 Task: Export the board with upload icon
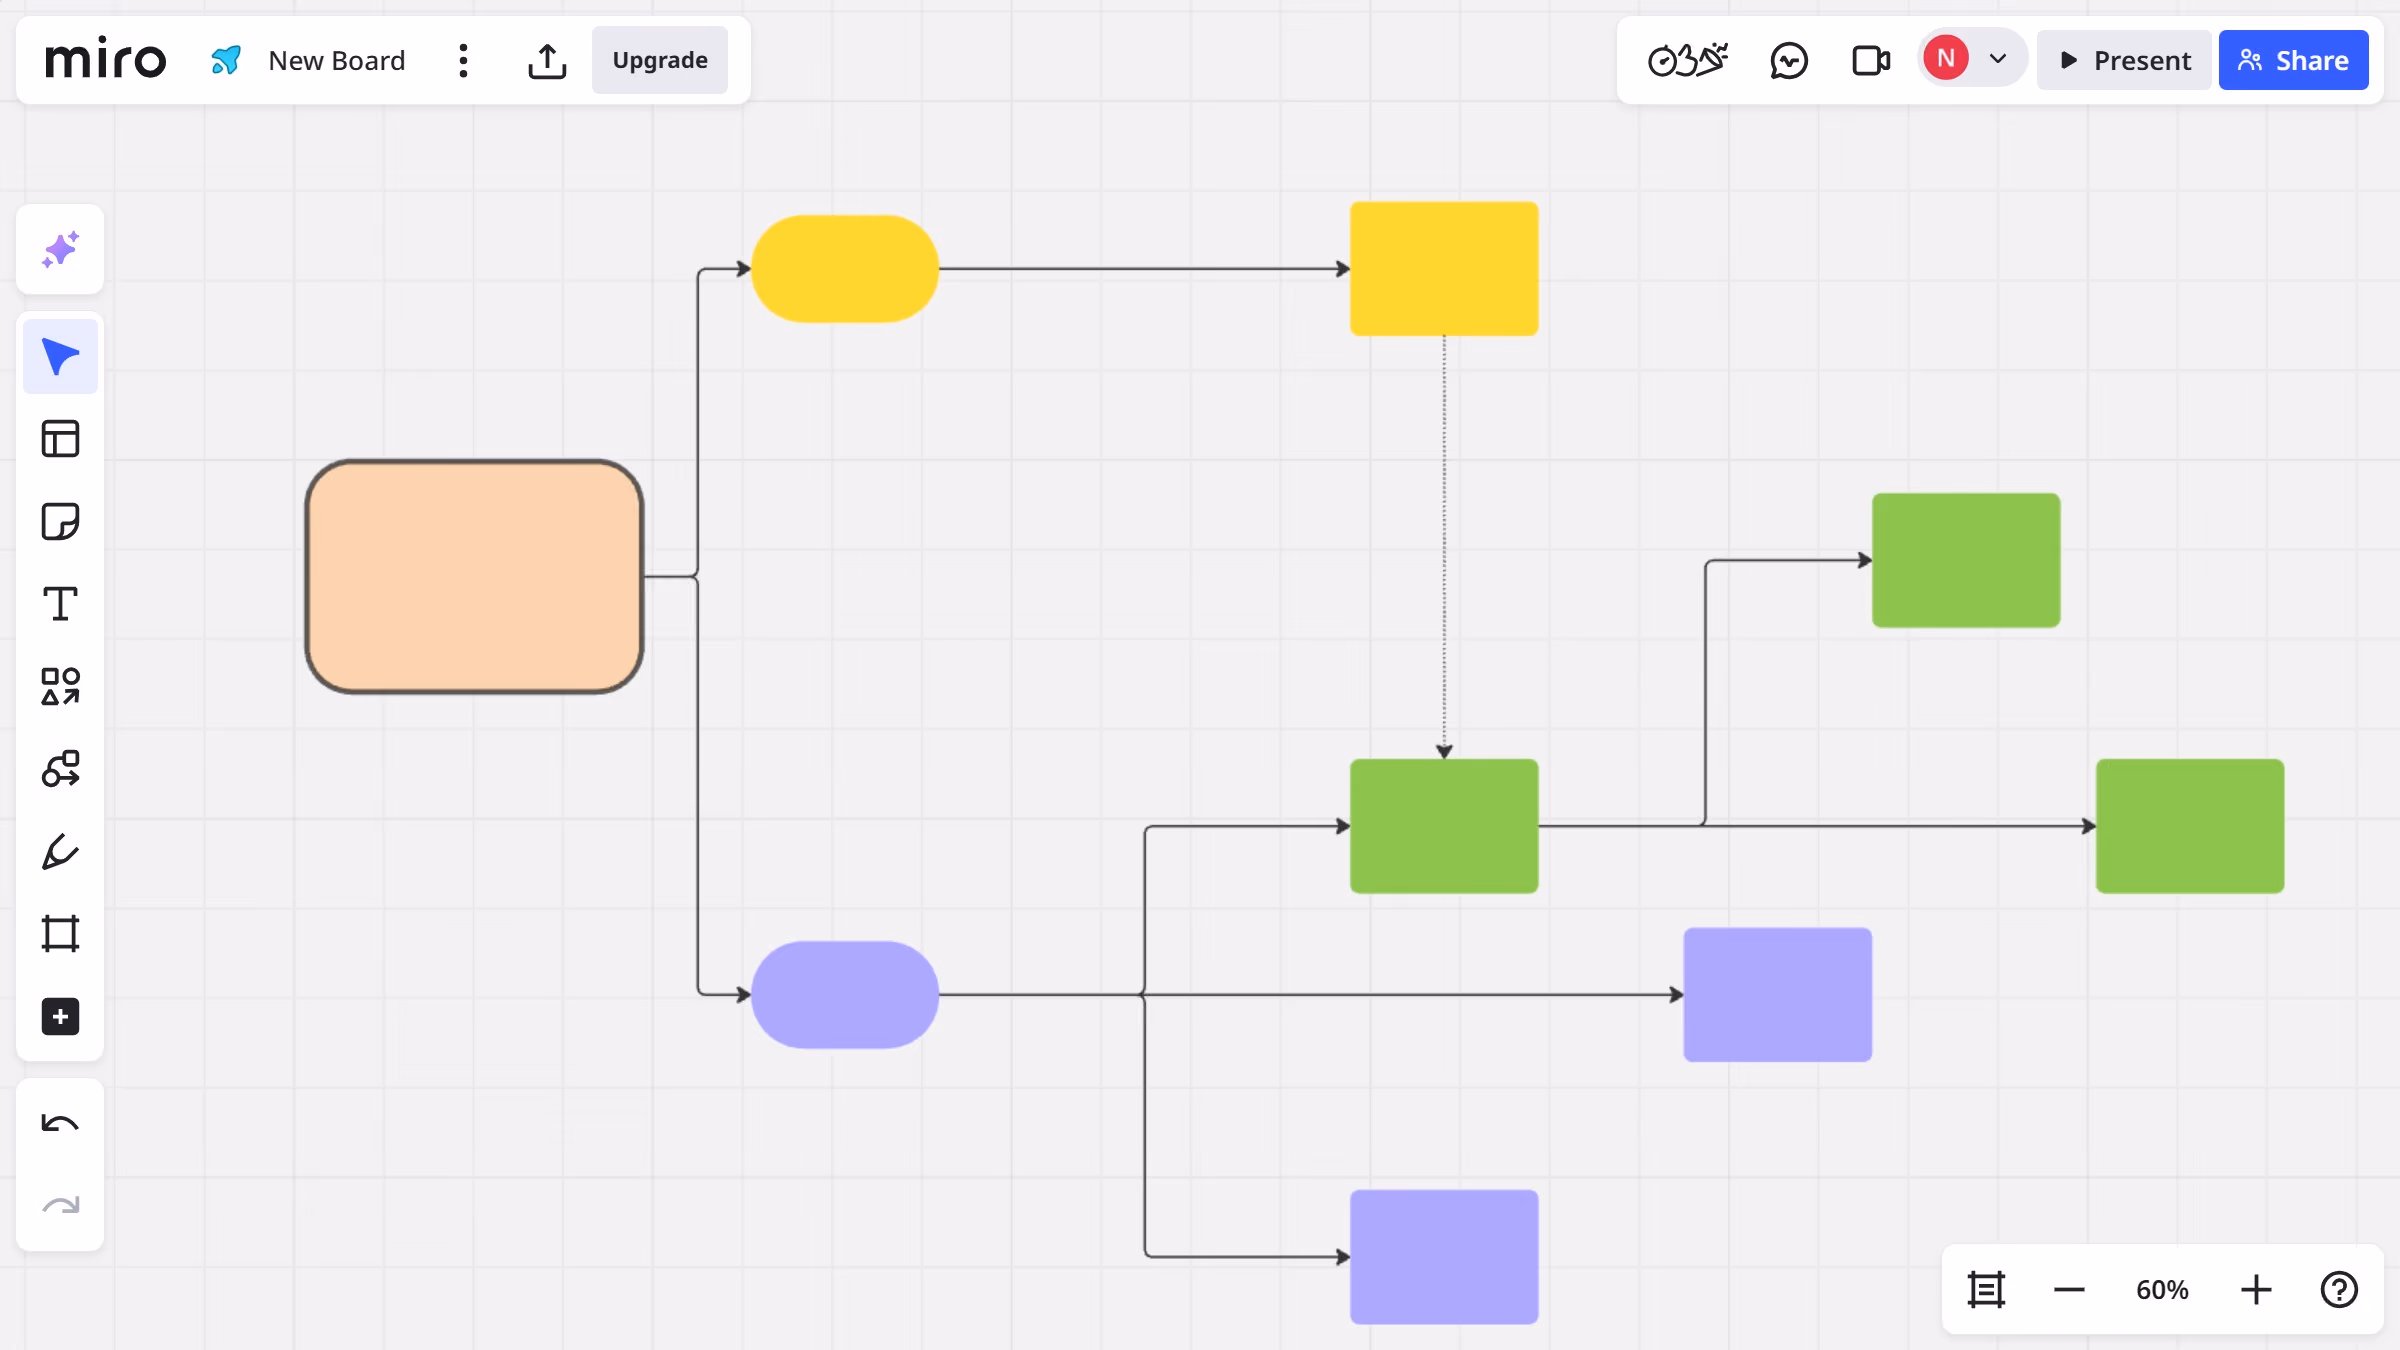547,61
